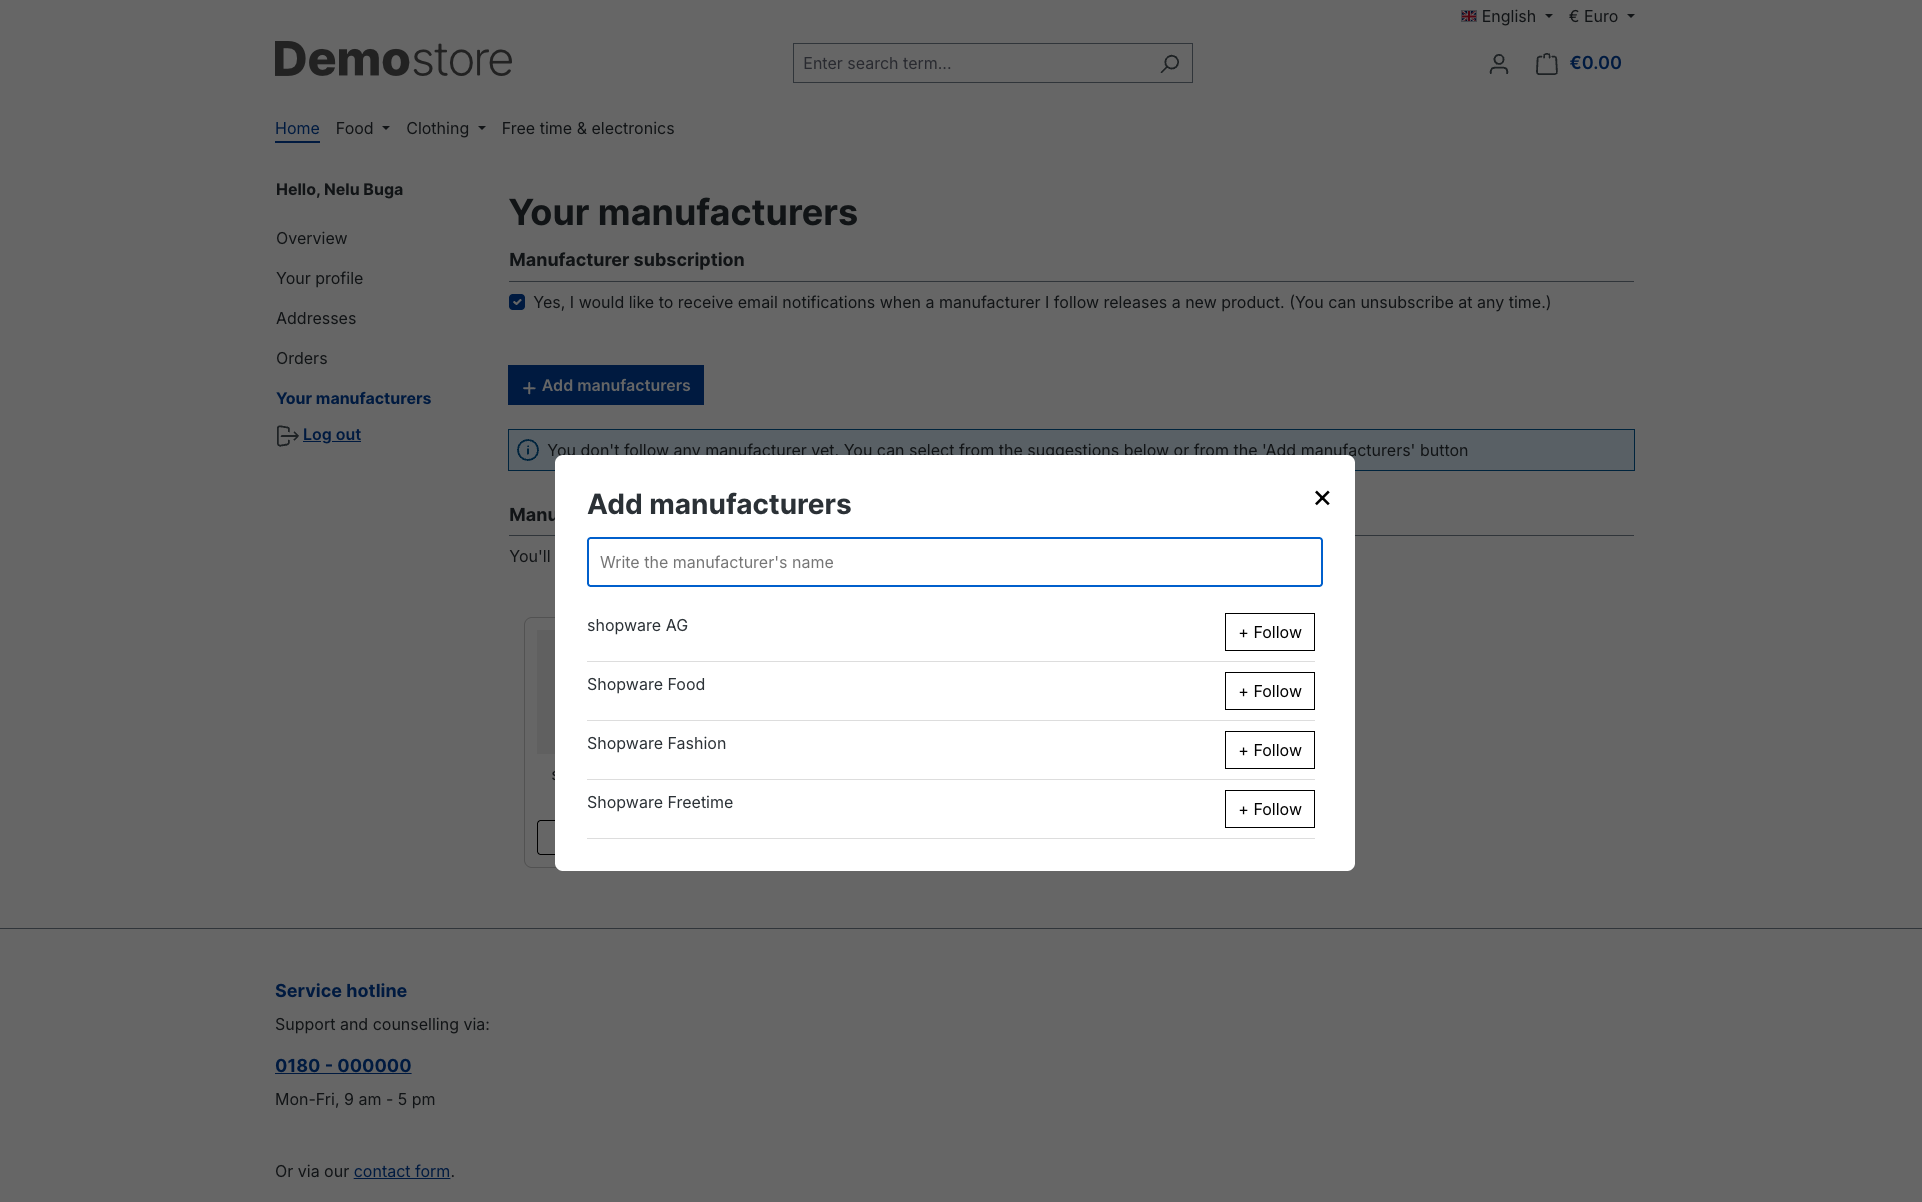
Task: Close the Add manufacturers dialog via X
Action: click(1321, 497)
